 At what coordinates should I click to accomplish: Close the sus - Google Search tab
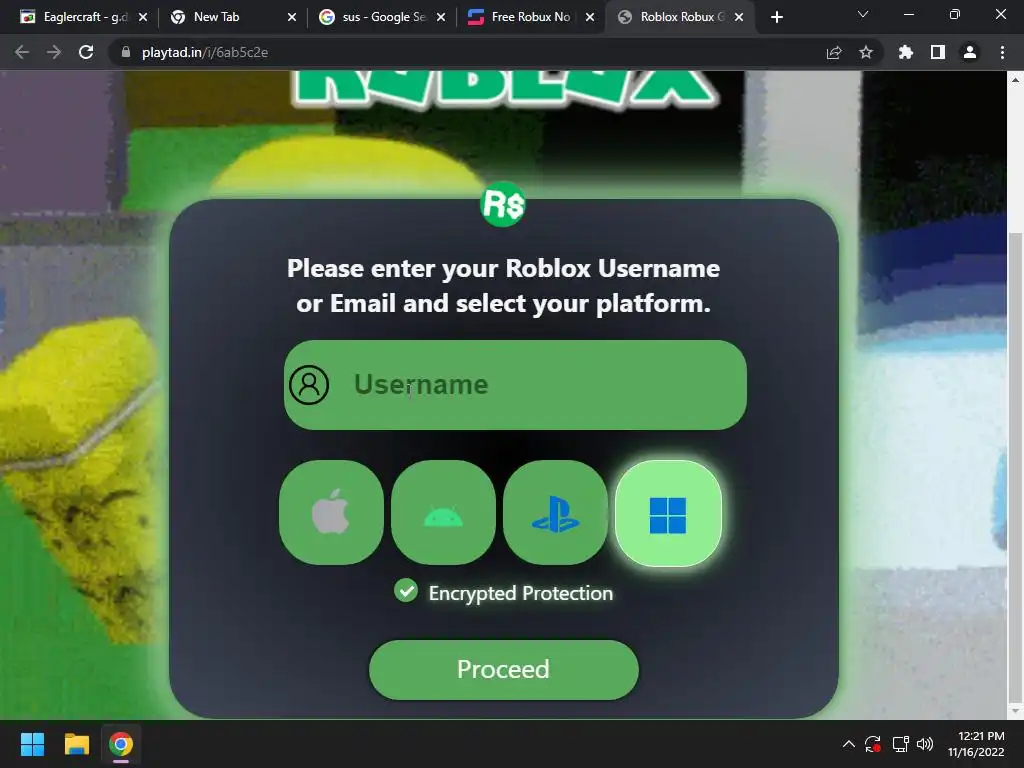click(x=441, y=17)
